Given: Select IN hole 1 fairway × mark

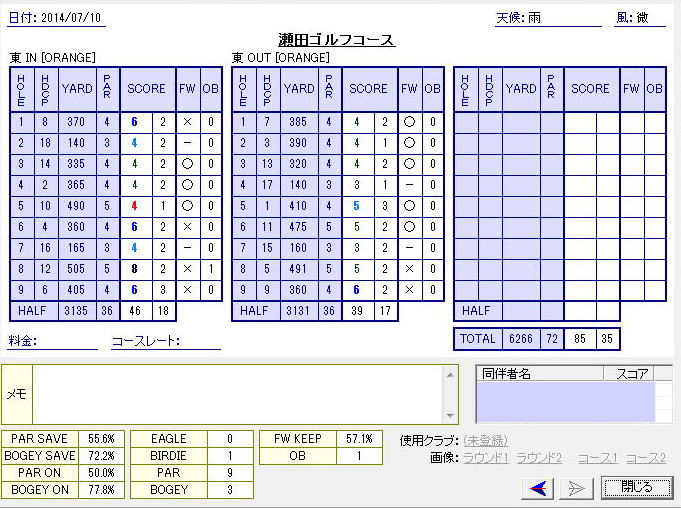Looking at the screenshot, I should pos(188,122).
